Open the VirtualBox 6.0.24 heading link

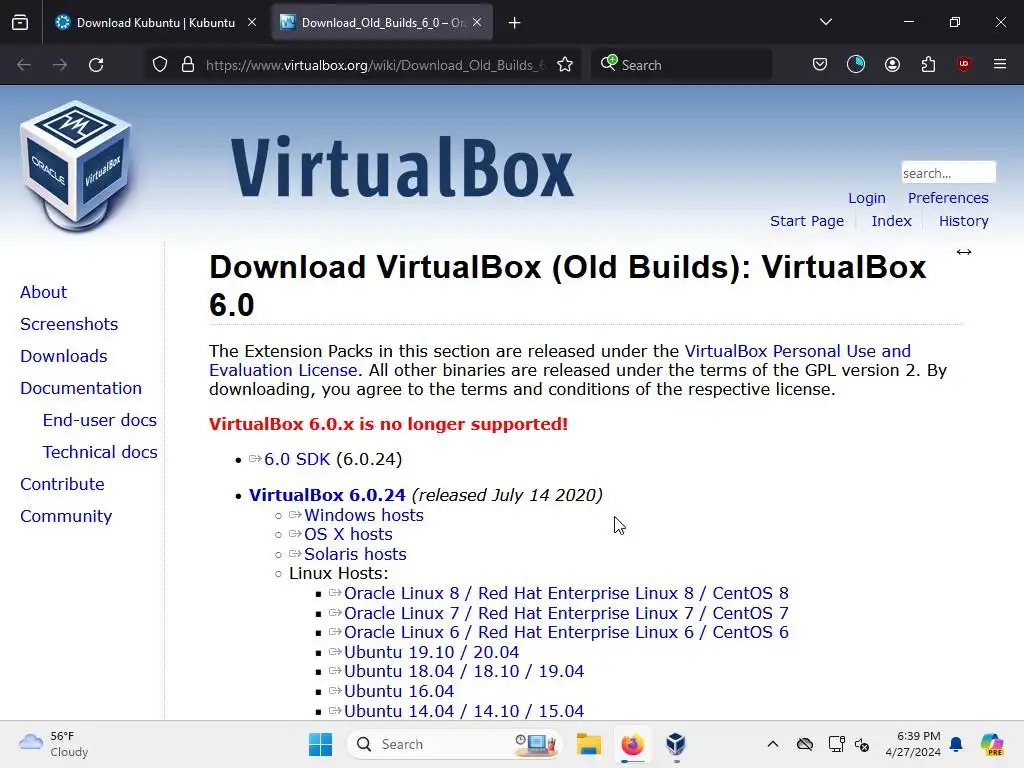coord(327,495)
